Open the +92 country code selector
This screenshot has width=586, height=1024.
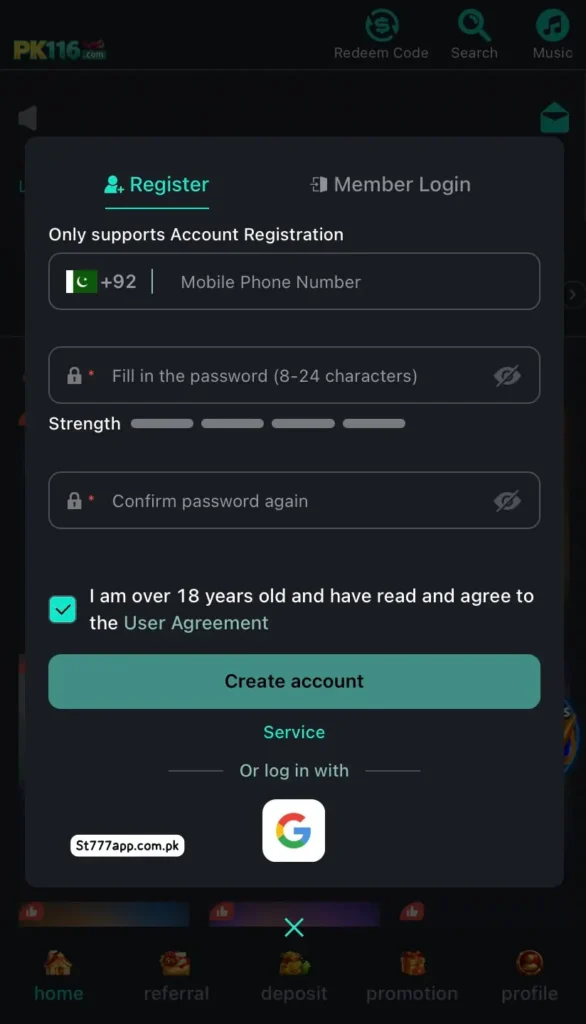(101, 281)
